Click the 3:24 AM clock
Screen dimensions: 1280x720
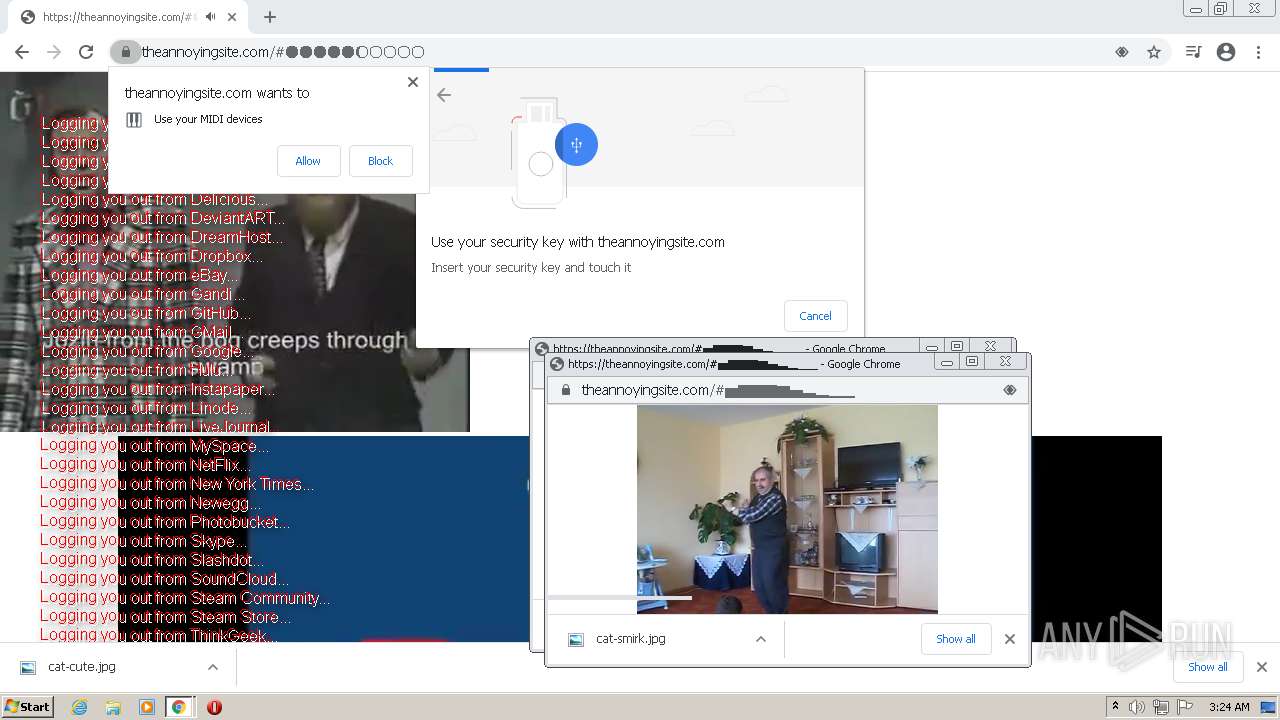[1229, 707]
